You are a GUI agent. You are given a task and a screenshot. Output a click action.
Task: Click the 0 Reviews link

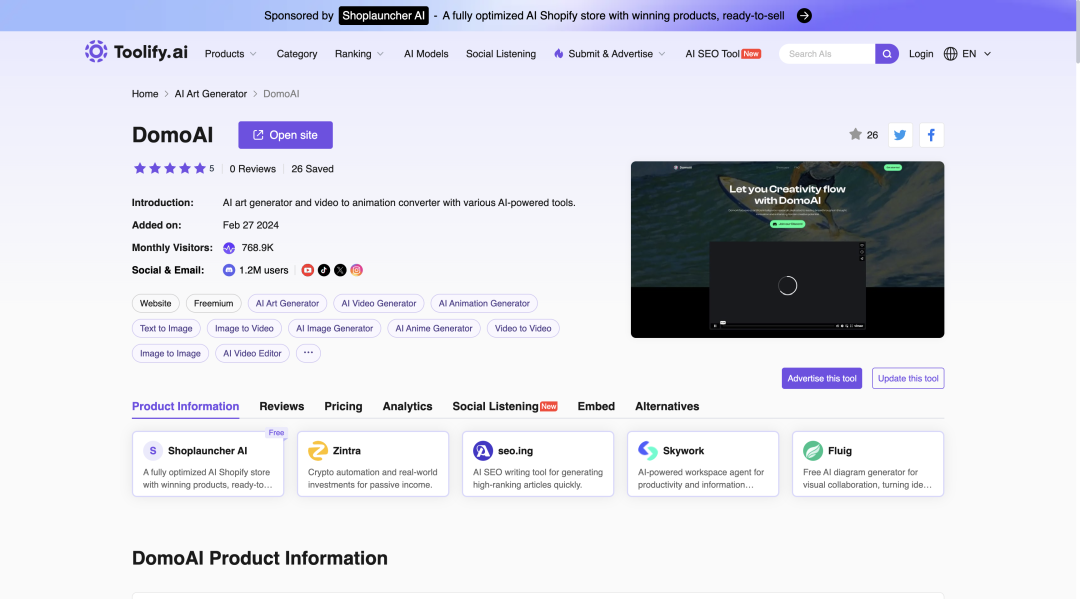tap(252, 169)
